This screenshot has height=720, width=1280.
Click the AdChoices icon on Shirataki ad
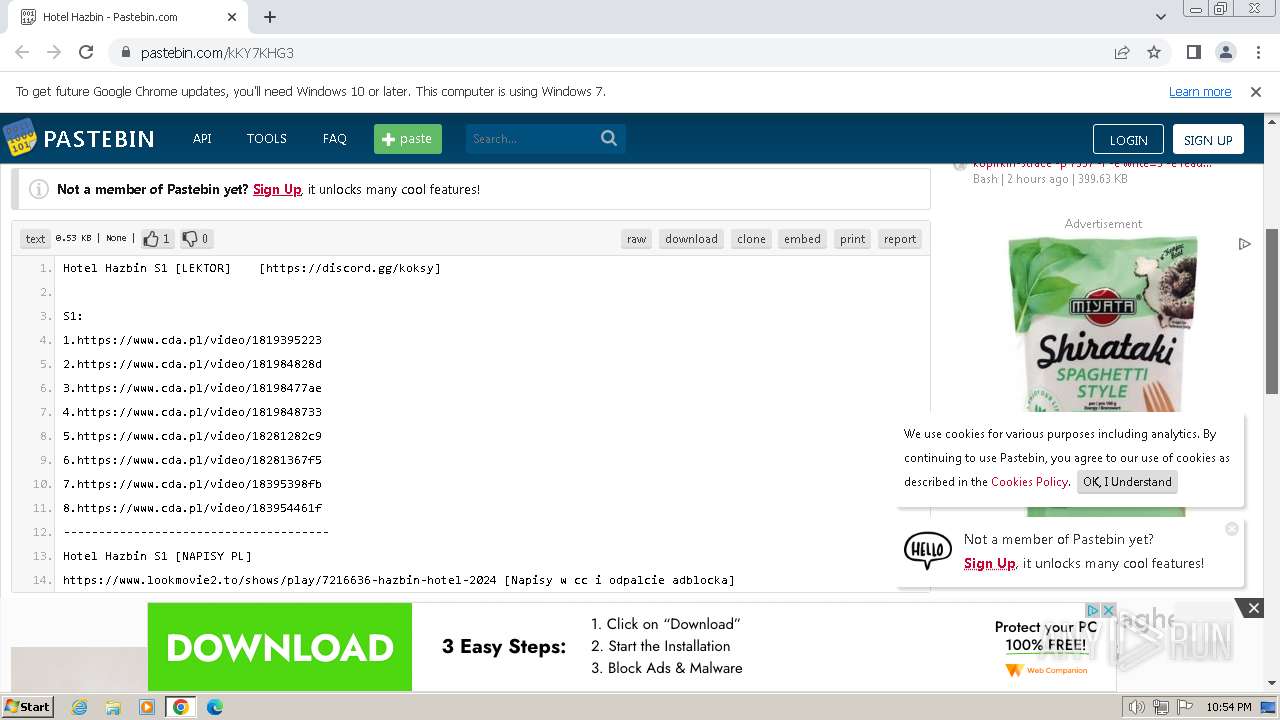(1244, 243)
